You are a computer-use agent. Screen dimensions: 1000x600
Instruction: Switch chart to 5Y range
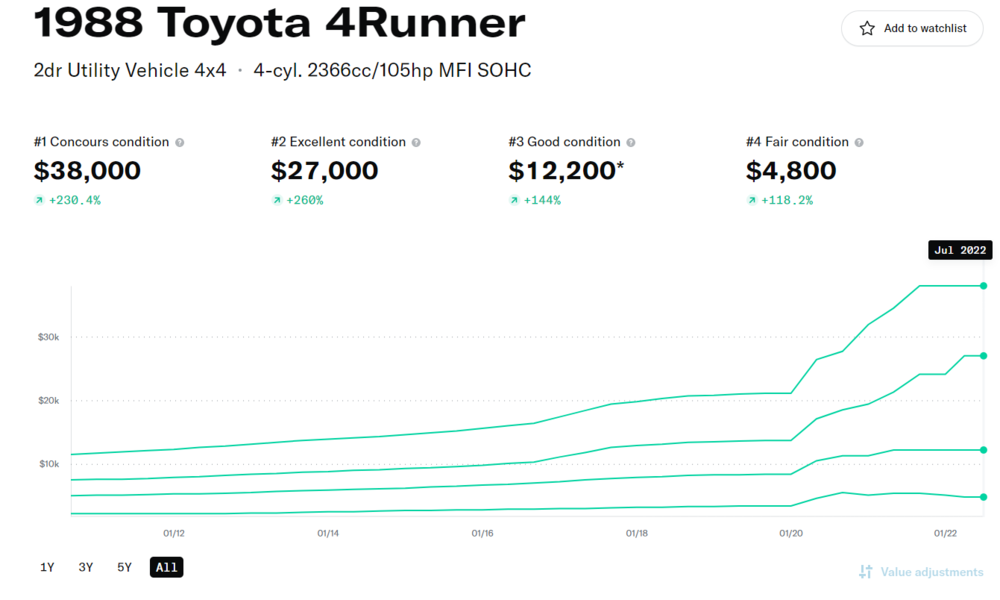(x=124, y=568)
